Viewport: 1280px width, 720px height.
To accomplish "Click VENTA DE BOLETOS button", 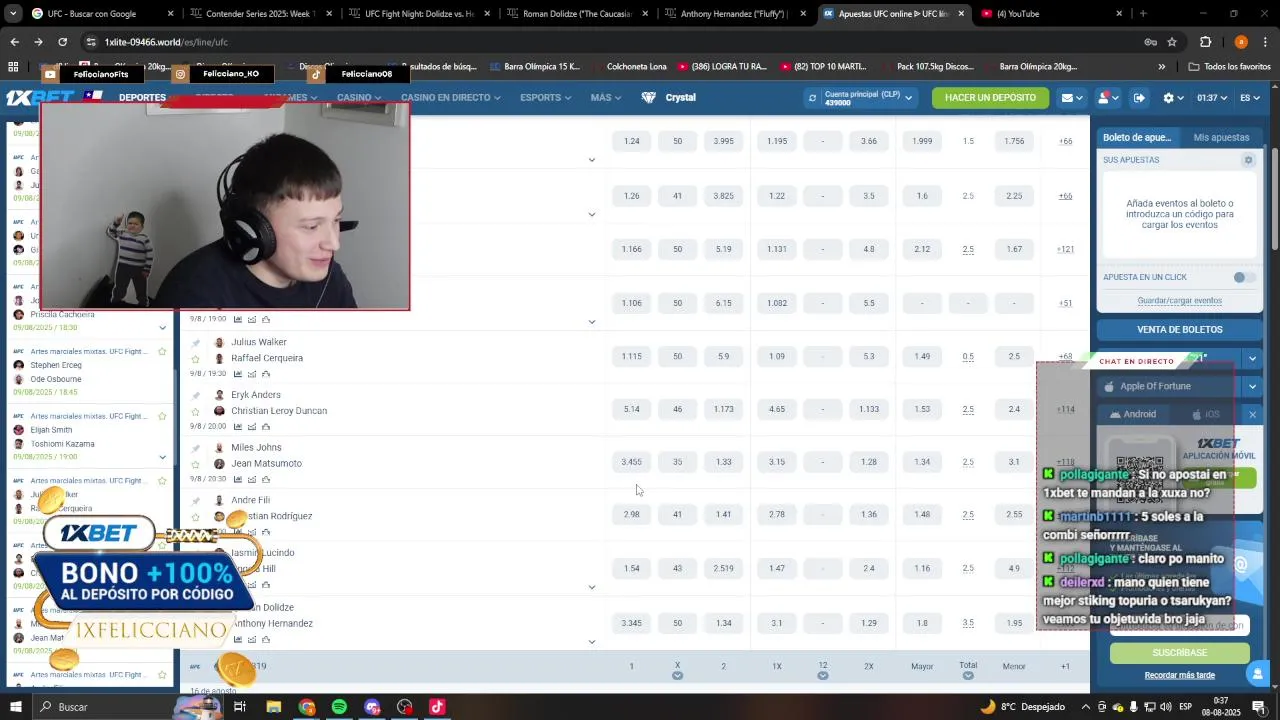I will (1180, 329).
